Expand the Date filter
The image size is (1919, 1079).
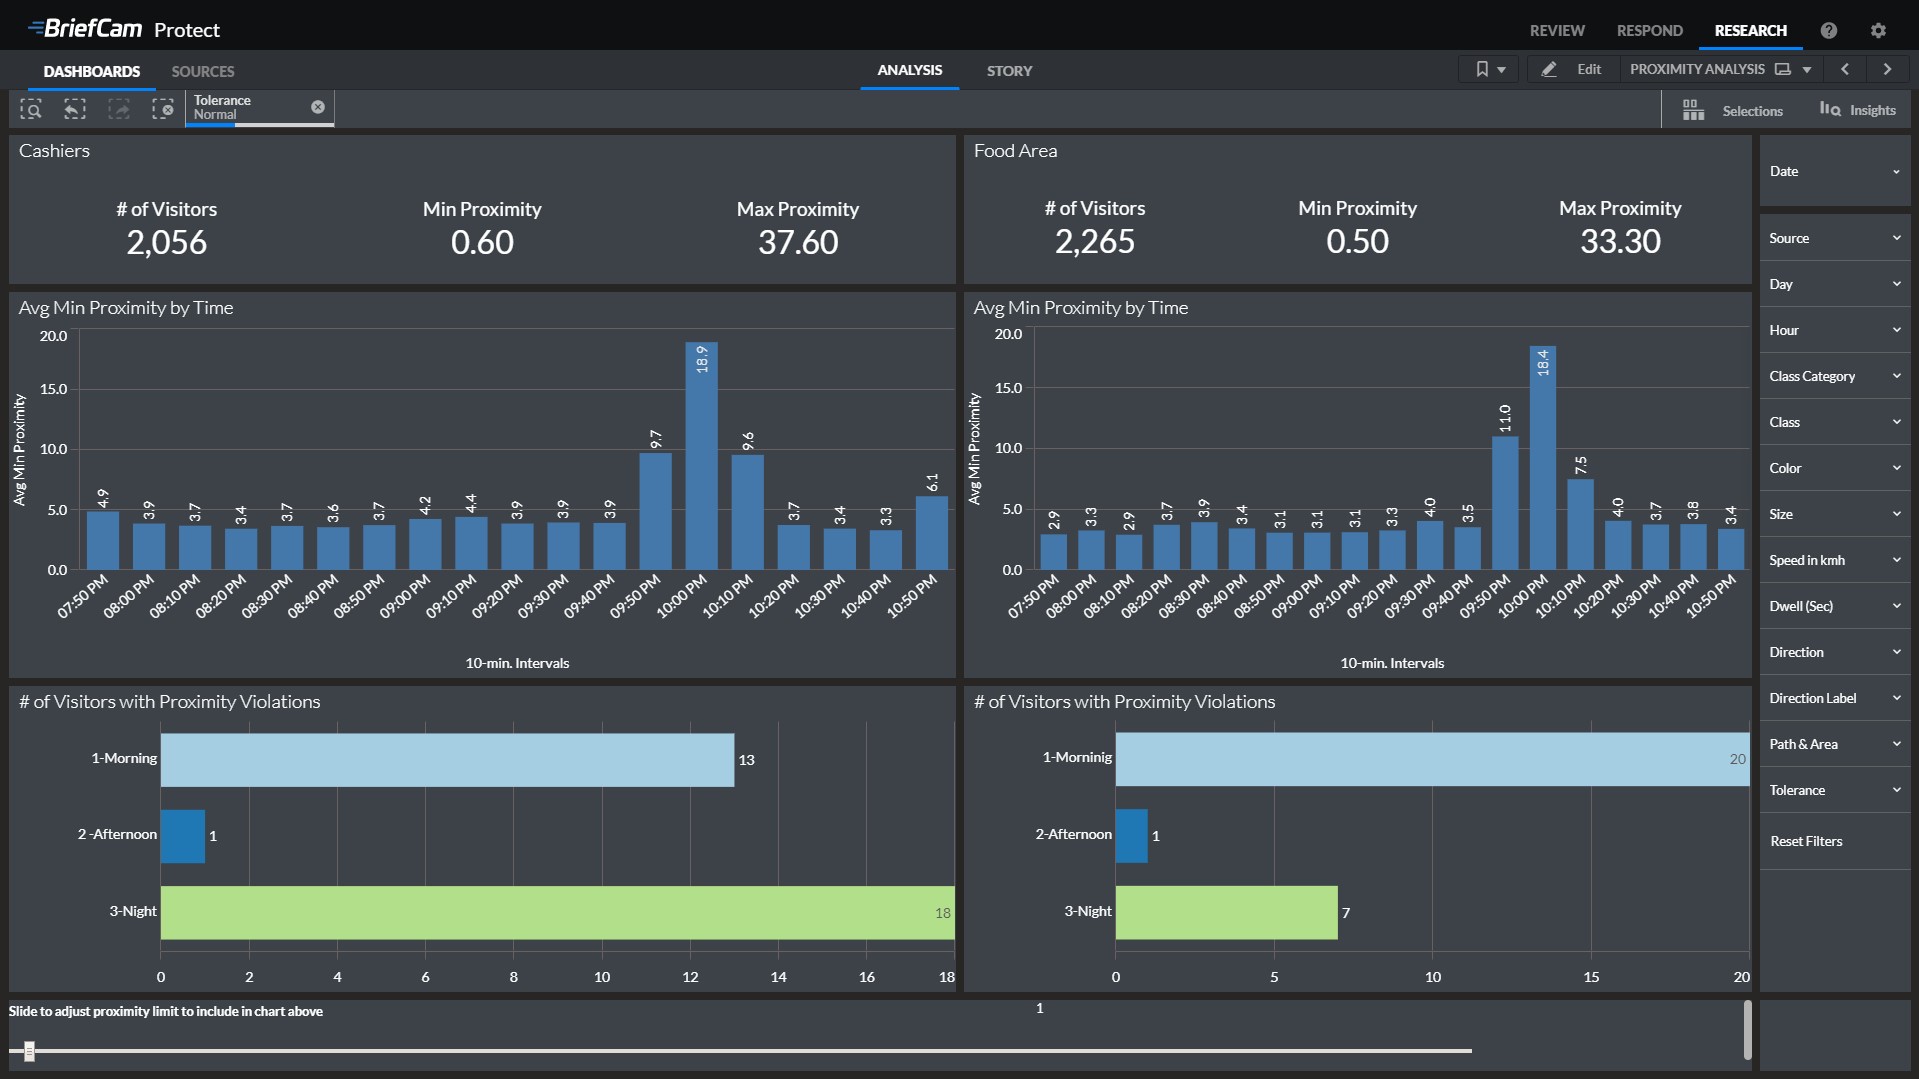pos(1835,171)
